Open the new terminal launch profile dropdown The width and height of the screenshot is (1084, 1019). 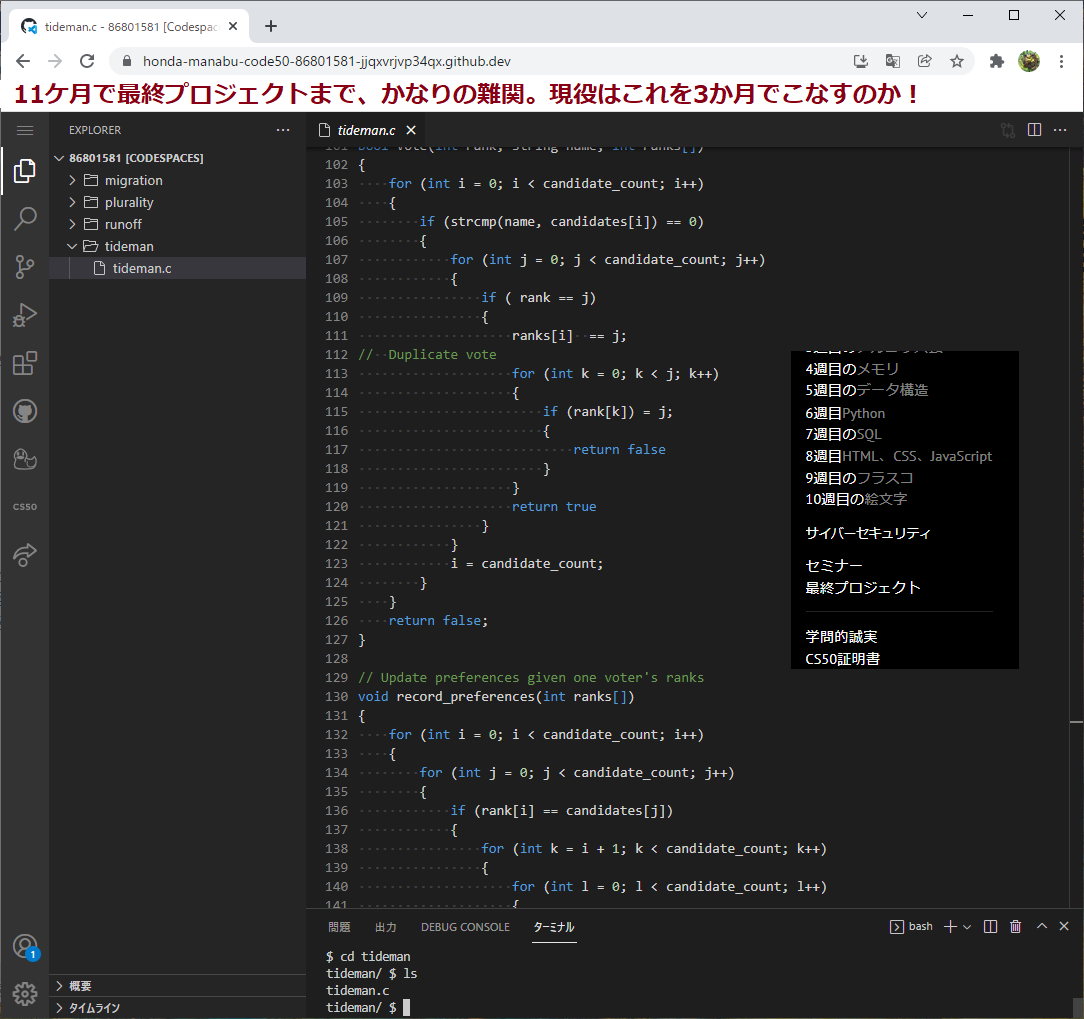tap(967, 927)
